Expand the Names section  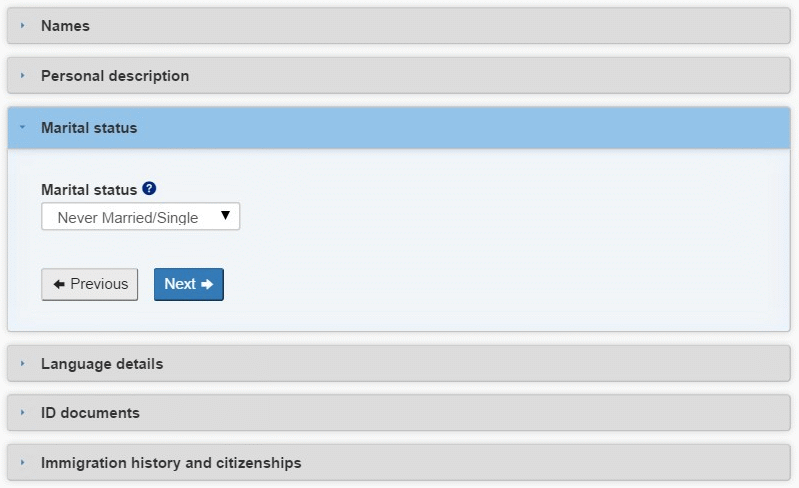pyautogui.click(x=398, y=25)
